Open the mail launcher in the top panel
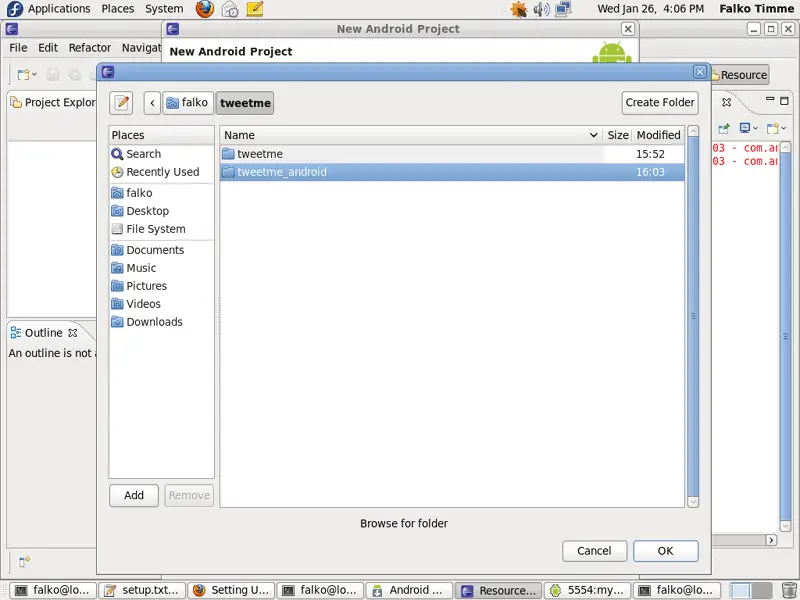Viewport: 800px width, 600px height. tap(230, 9)
